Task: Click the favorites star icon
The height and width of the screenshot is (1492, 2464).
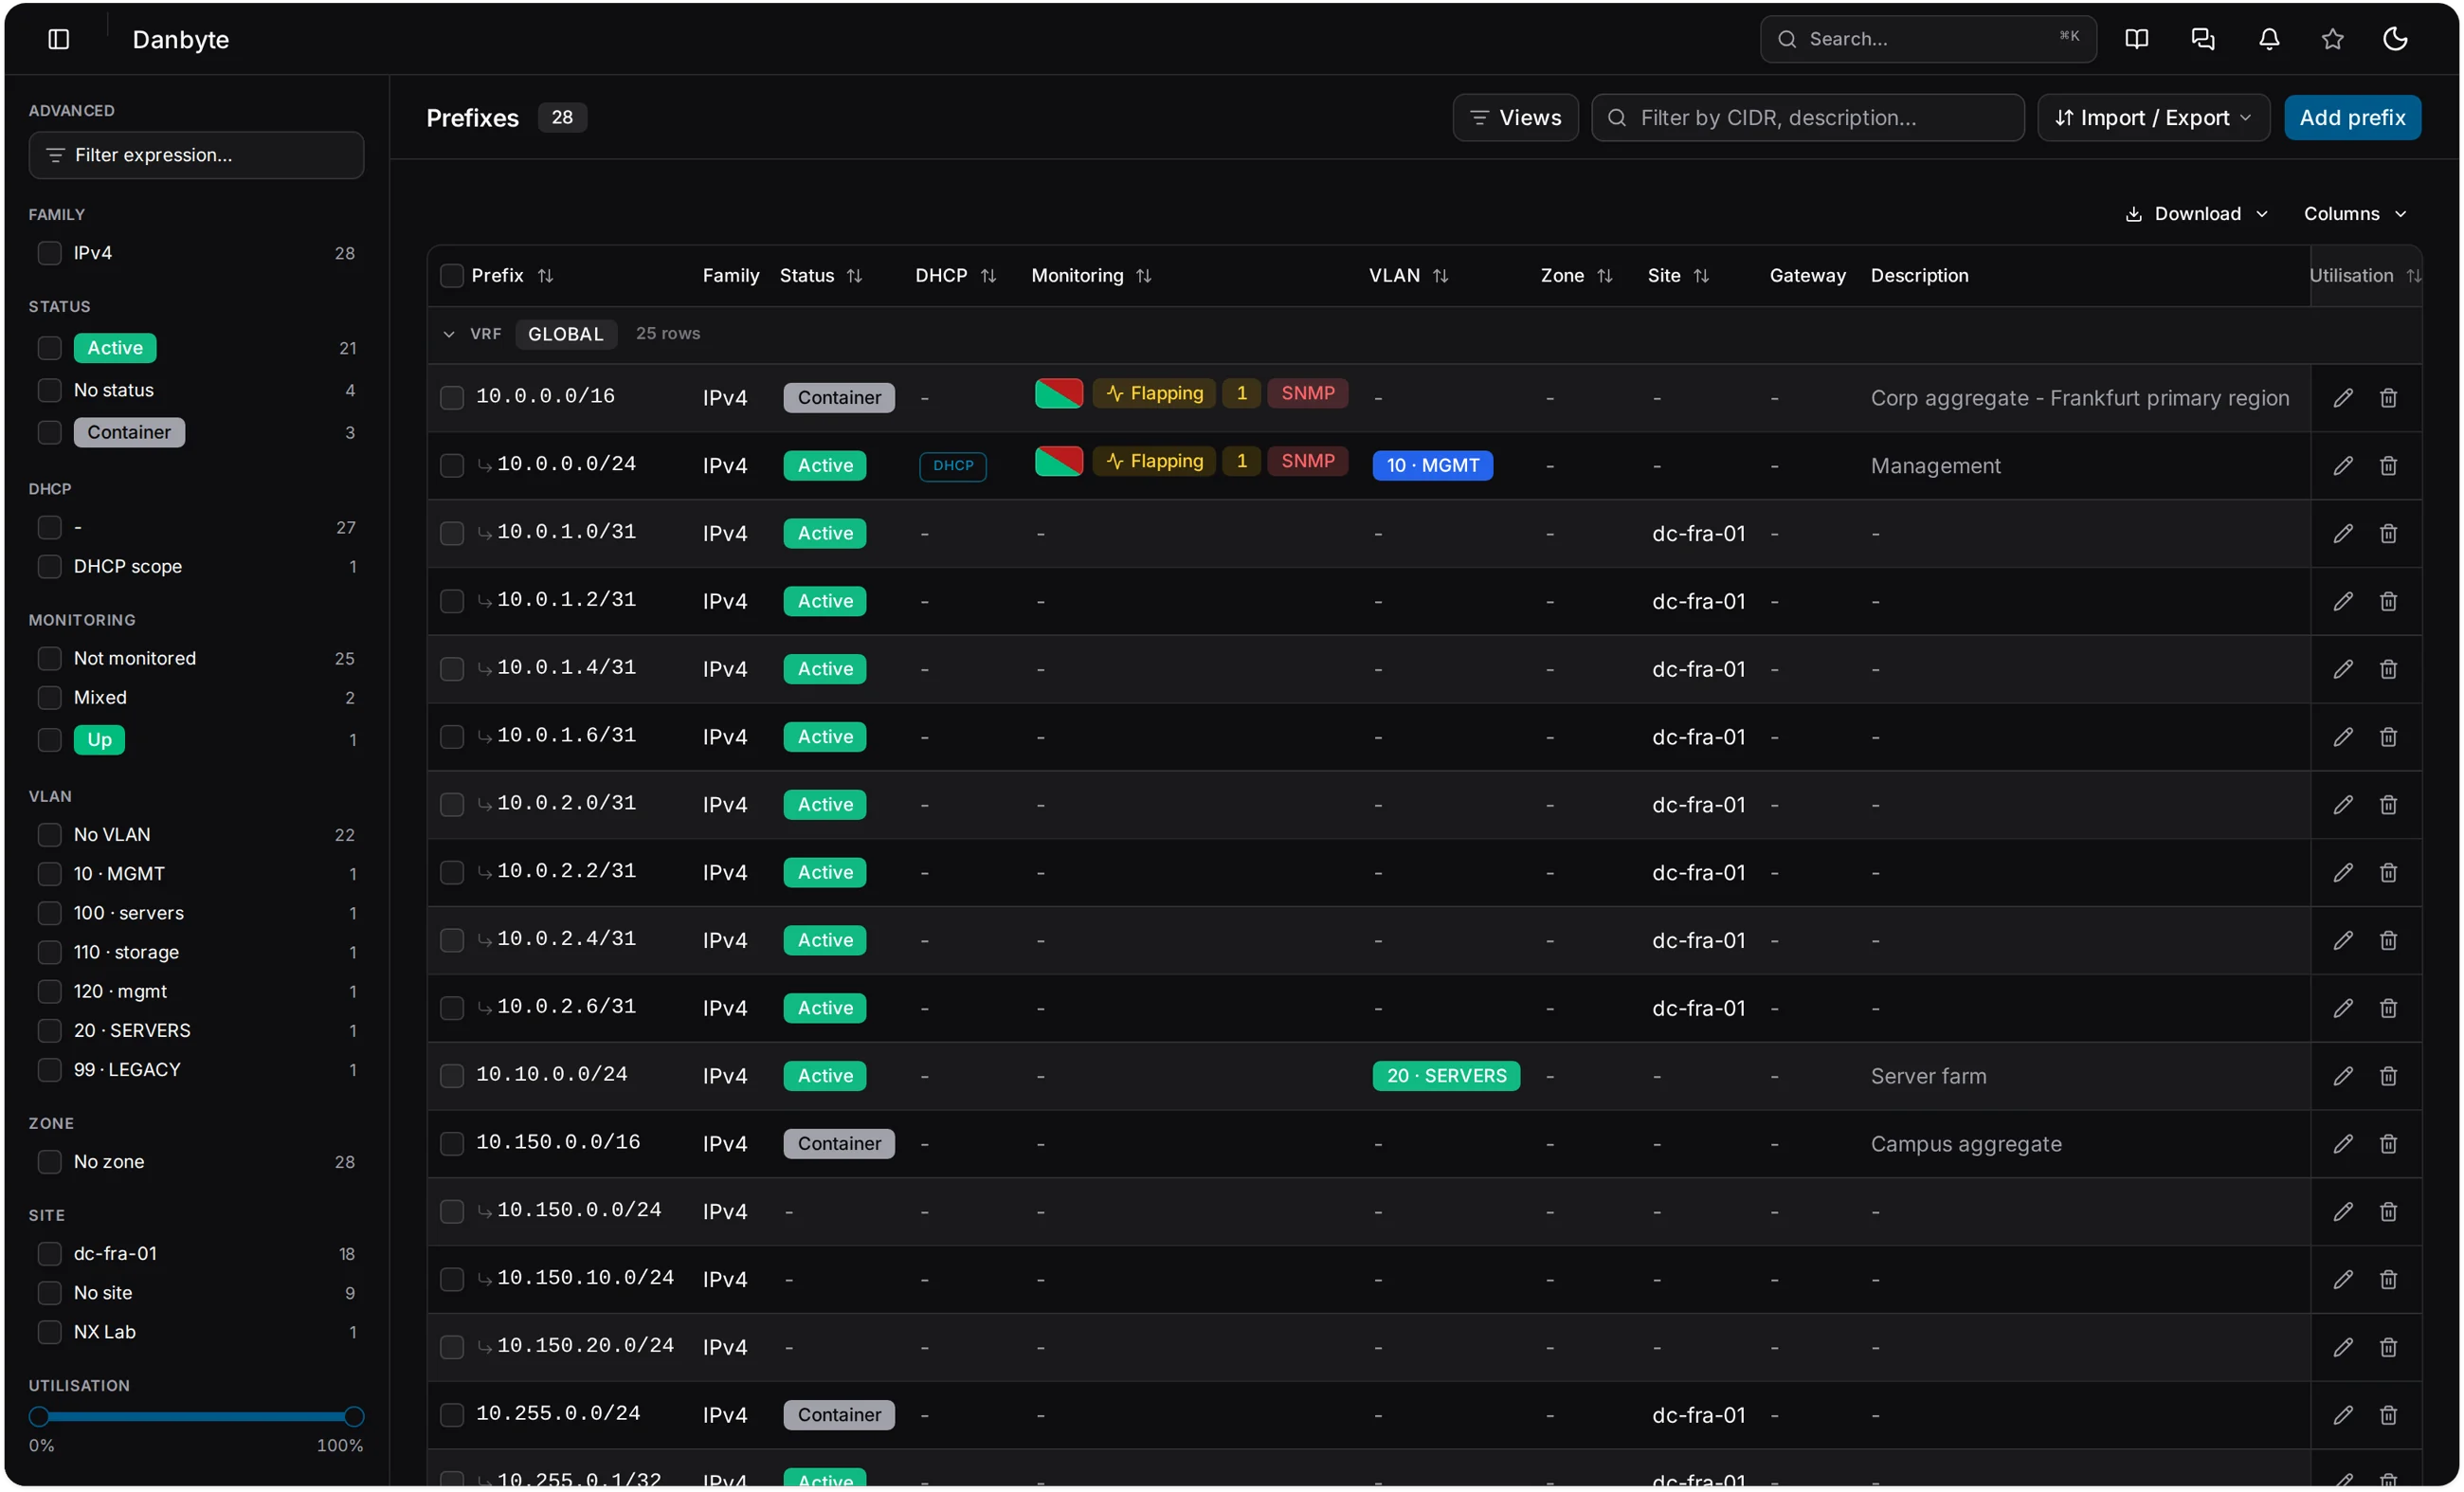Action: pos(2332,39)
